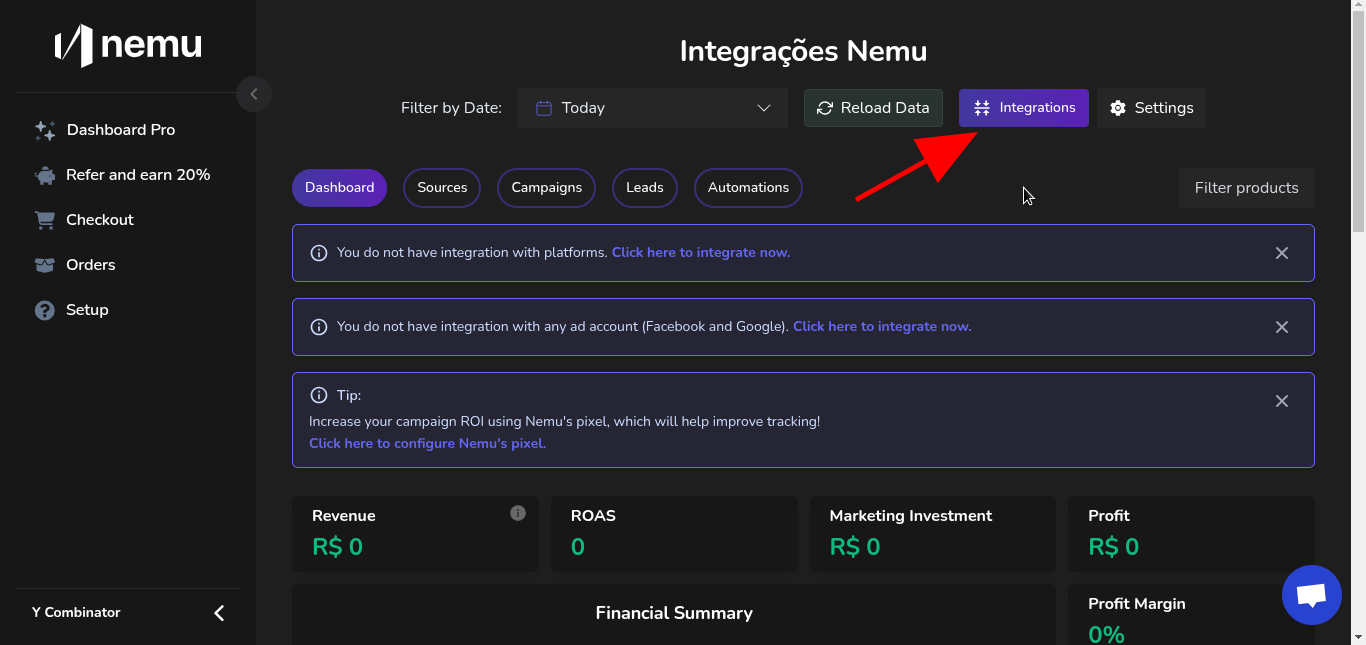Dismiss the platforms integration notice
Image resolution: width=1366 pixels, height=645 pixels.
click(1282, 253)
